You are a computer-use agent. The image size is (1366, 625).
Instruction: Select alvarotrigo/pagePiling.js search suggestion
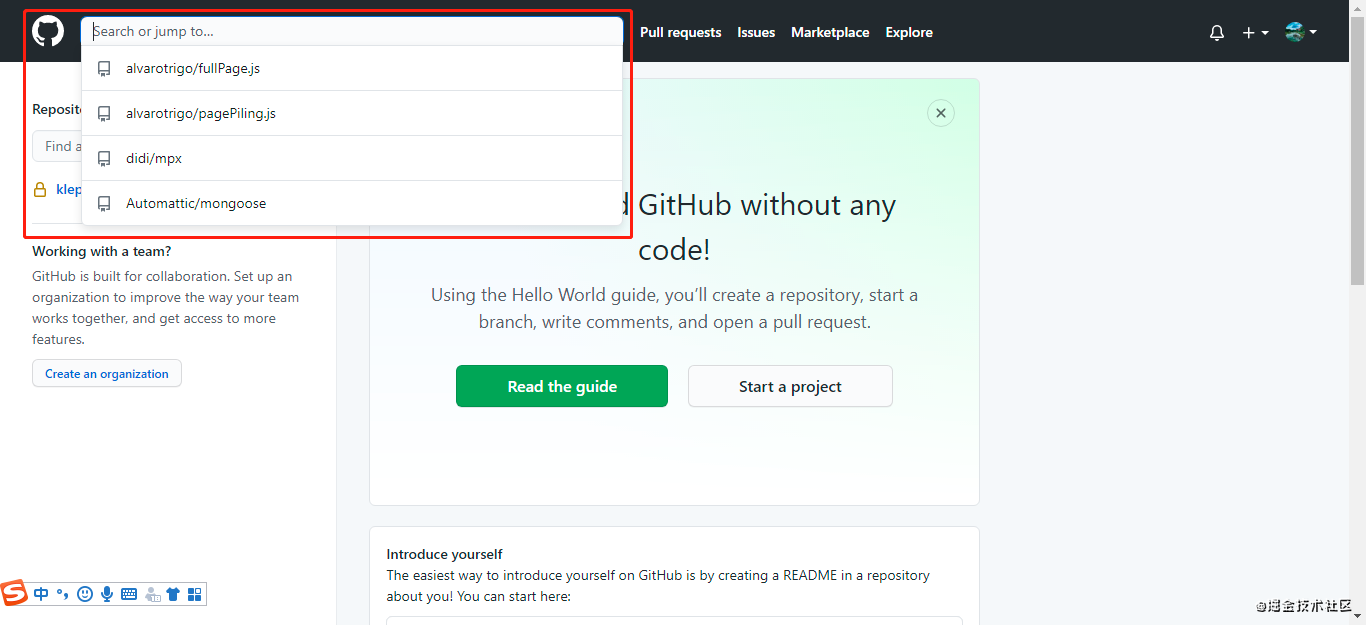tap(352, 114)
